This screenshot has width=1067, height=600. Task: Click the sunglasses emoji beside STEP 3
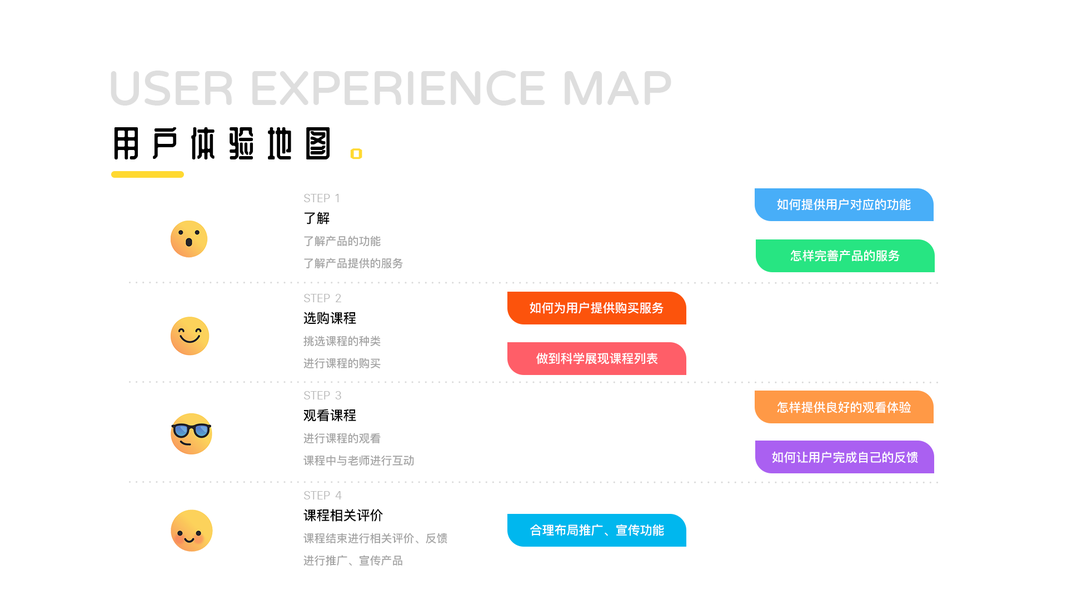pyautogui.click(x=191, y=433)
